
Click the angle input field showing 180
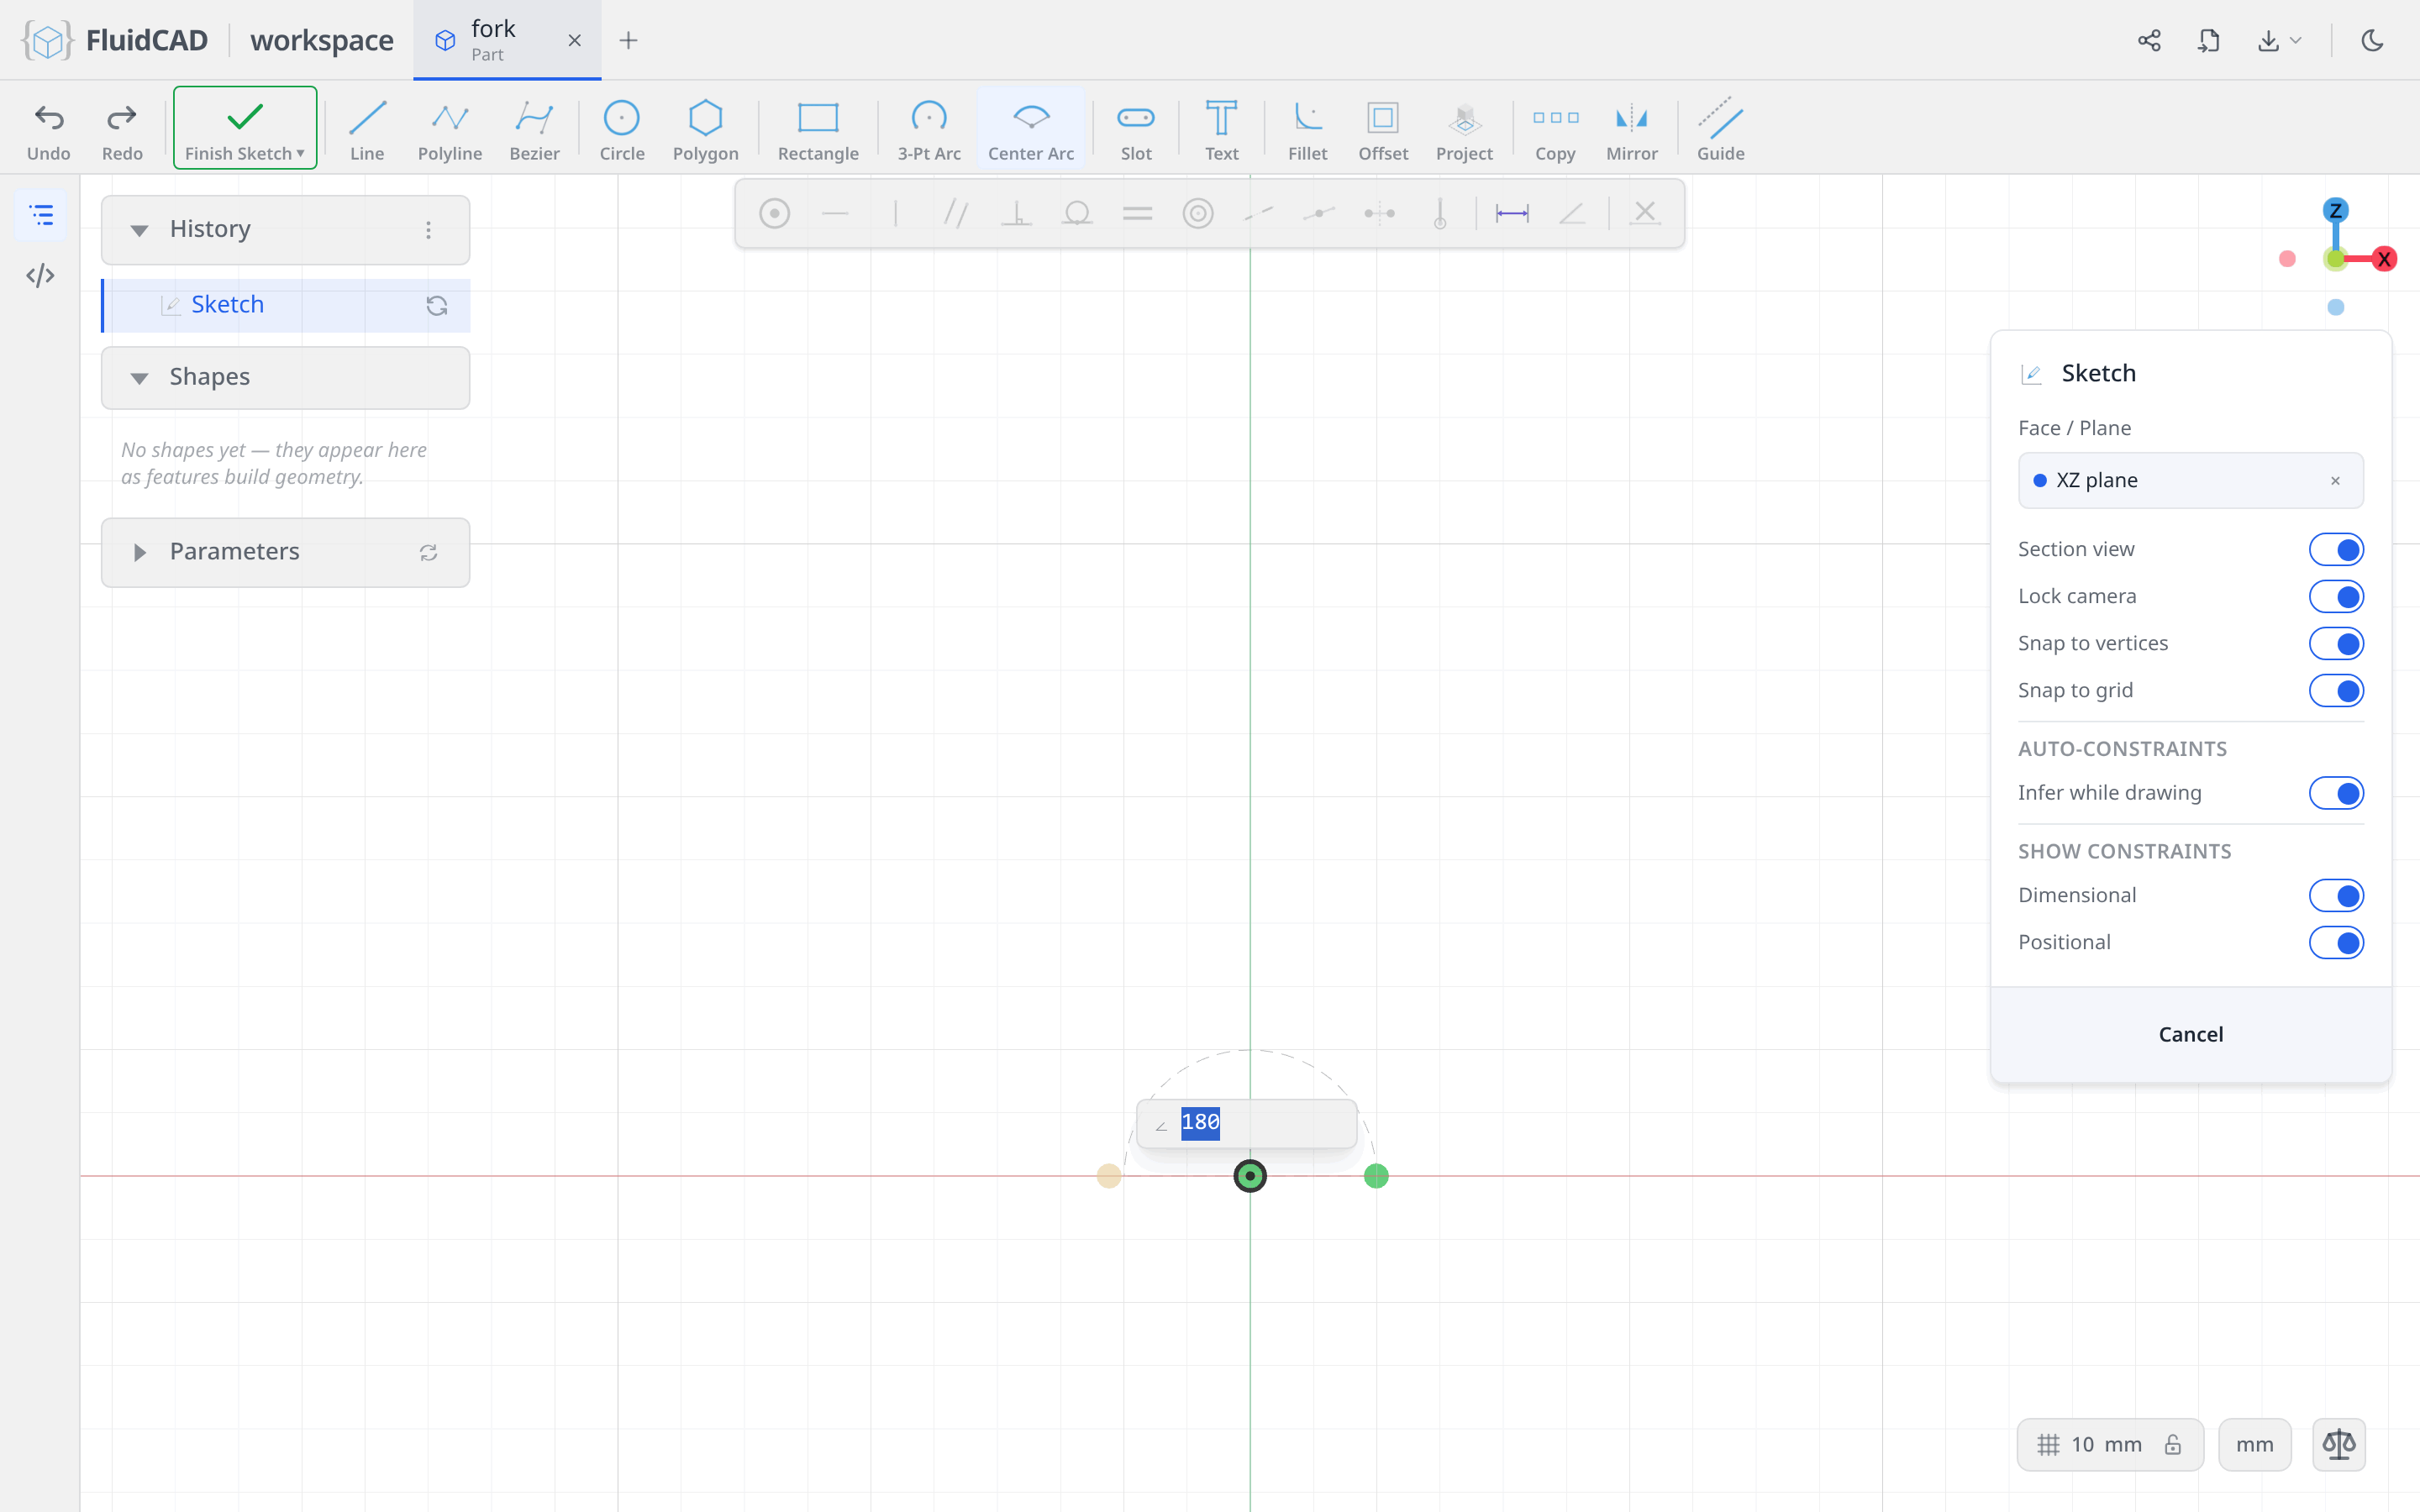tap(1246, 1123)
